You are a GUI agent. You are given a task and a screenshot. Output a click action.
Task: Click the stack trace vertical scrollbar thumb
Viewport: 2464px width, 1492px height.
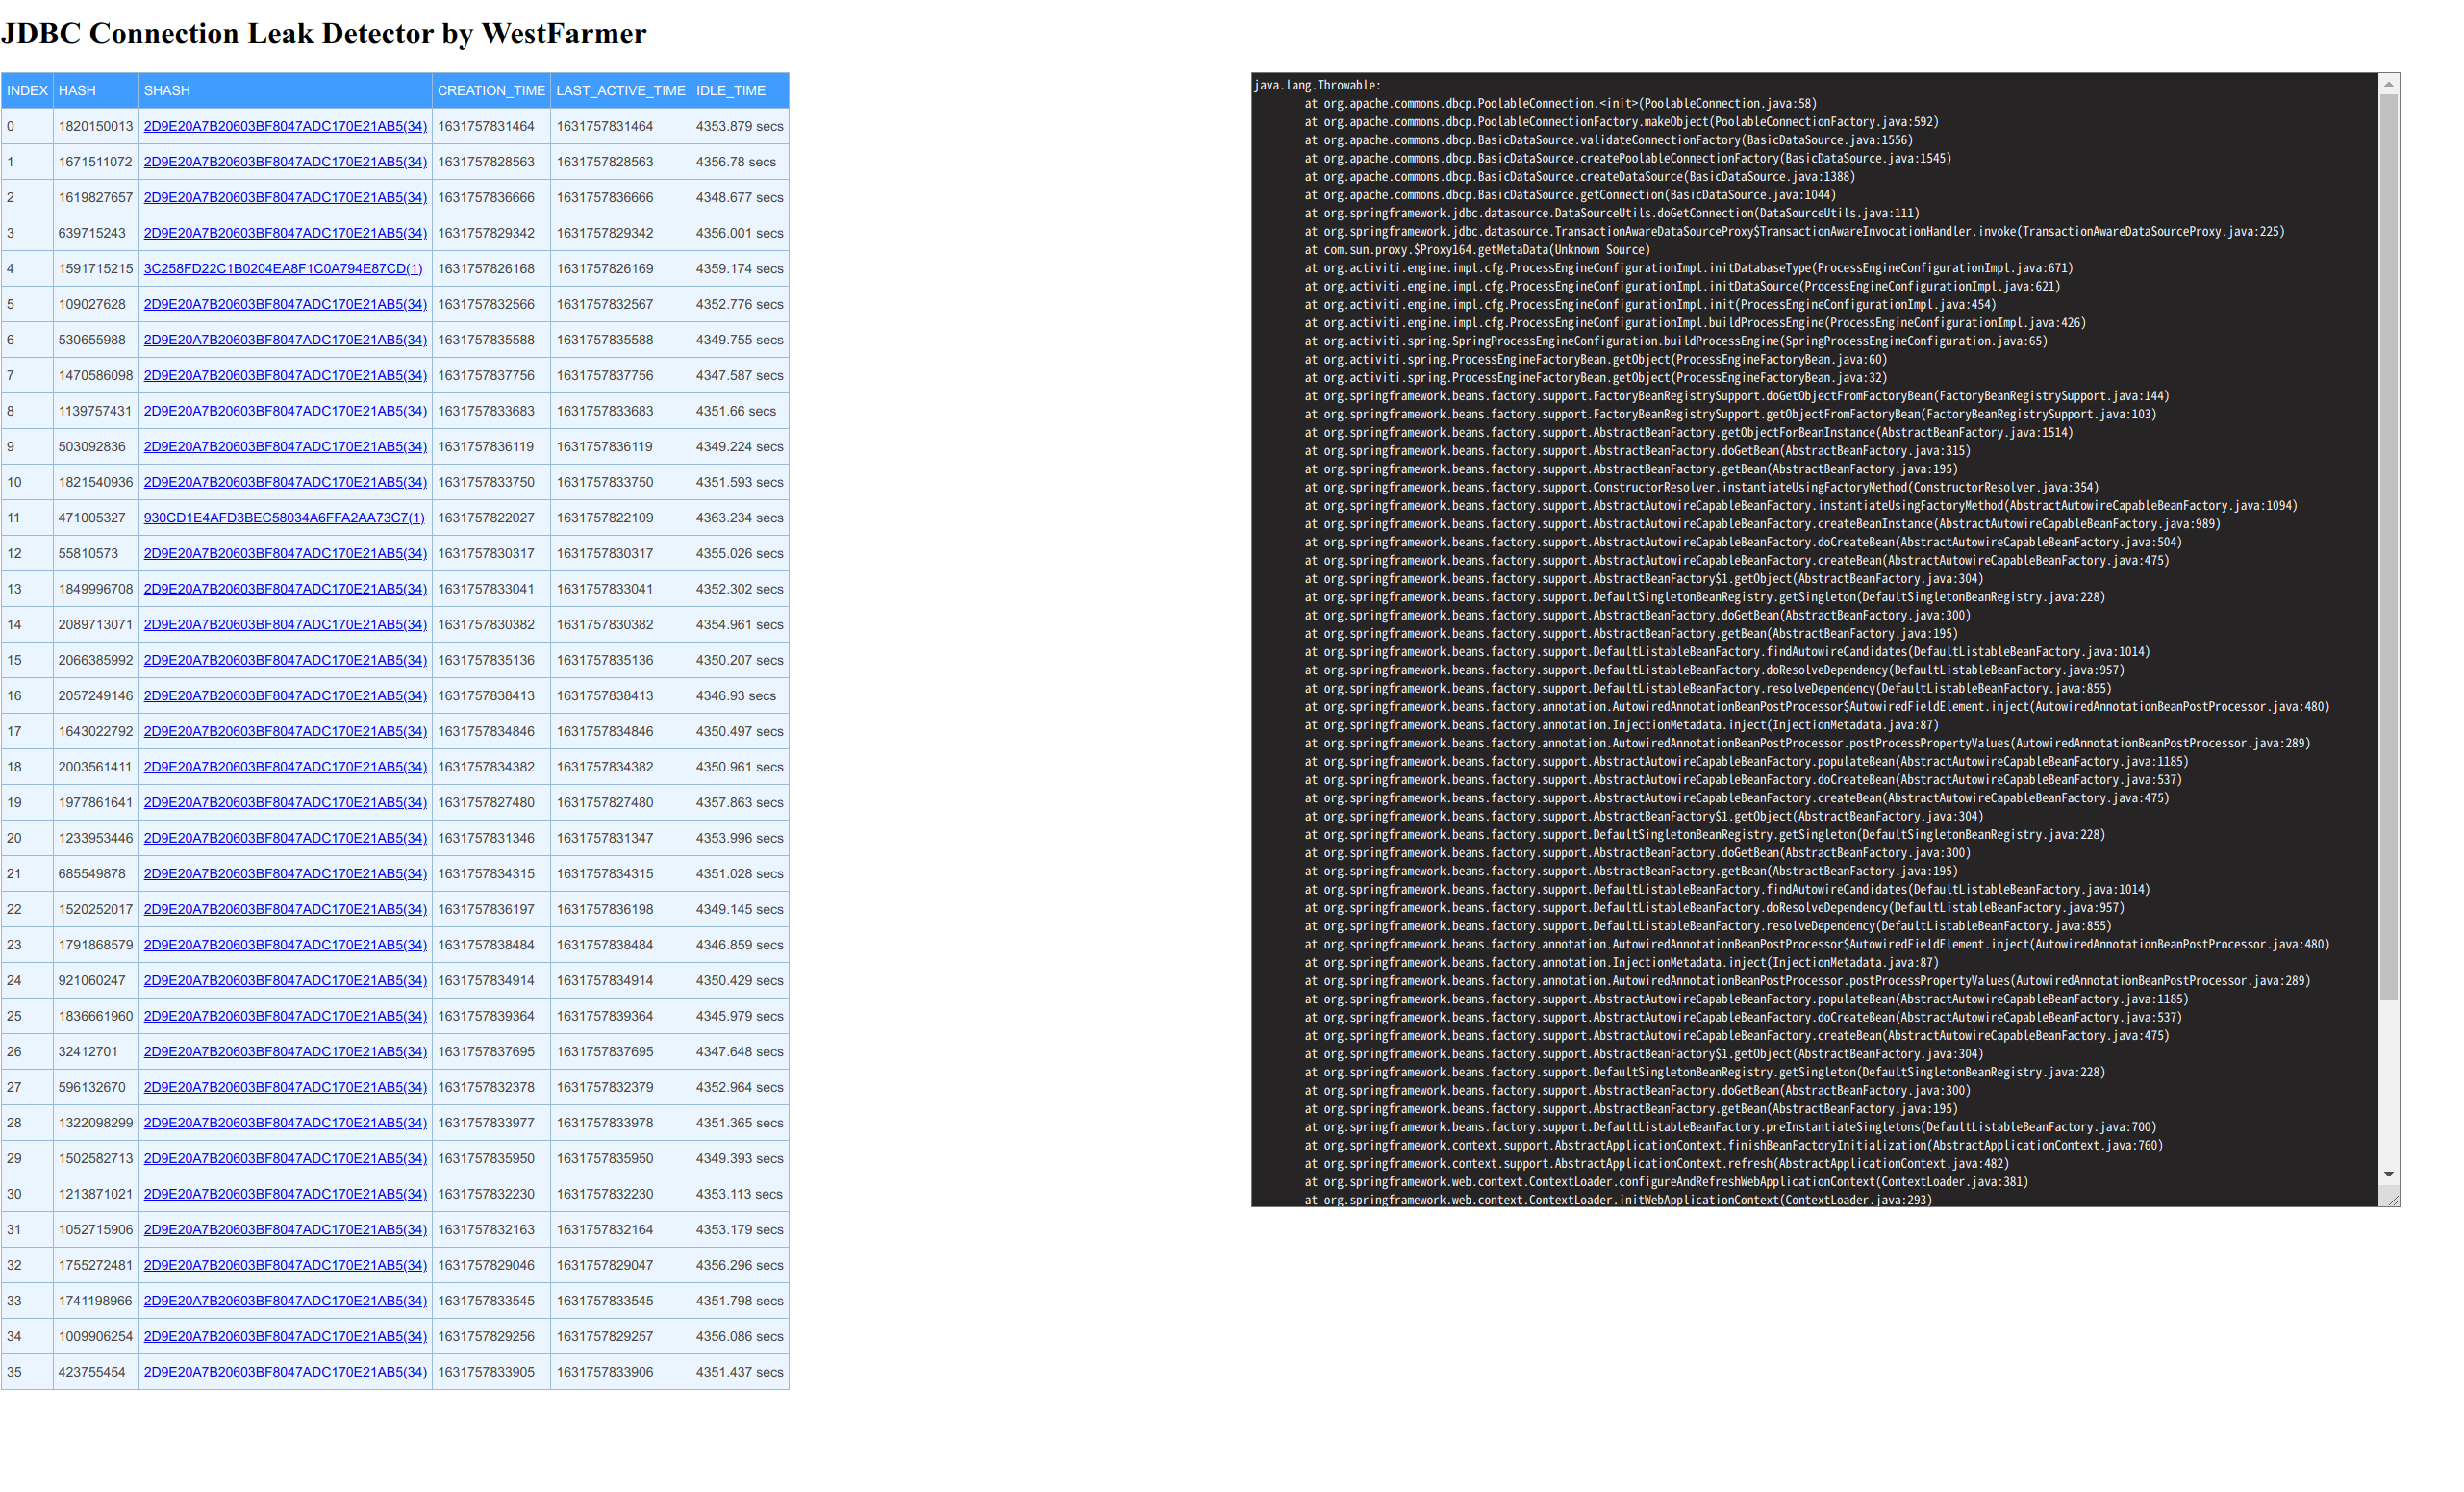click(x=2388, y=546)
